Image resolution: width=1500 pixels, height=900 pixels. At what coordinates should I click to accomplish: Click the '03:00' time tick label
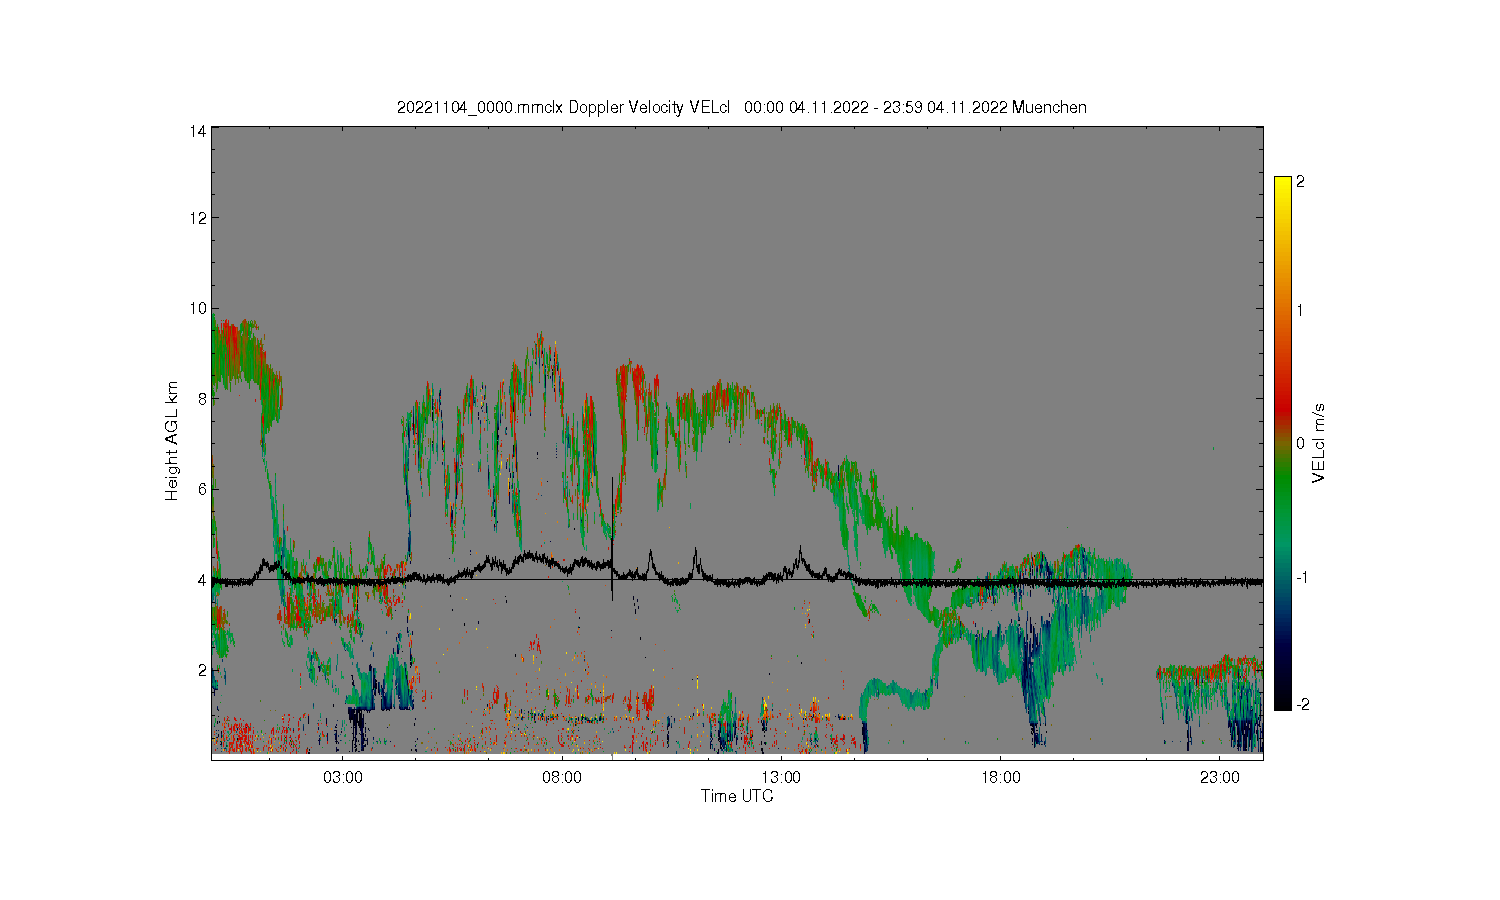coord(343,777)
